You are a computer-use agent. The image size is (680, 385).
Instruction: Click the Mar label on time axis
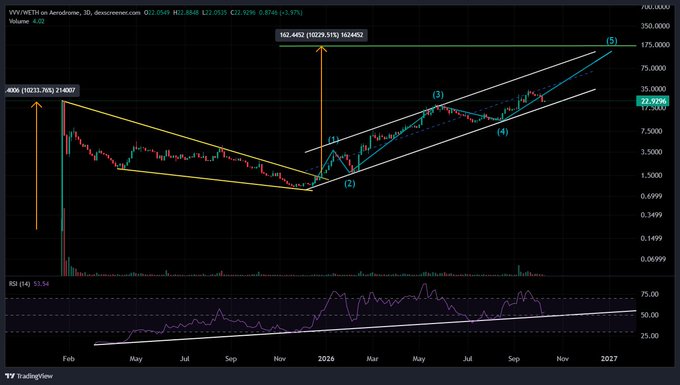click(372, 359)
